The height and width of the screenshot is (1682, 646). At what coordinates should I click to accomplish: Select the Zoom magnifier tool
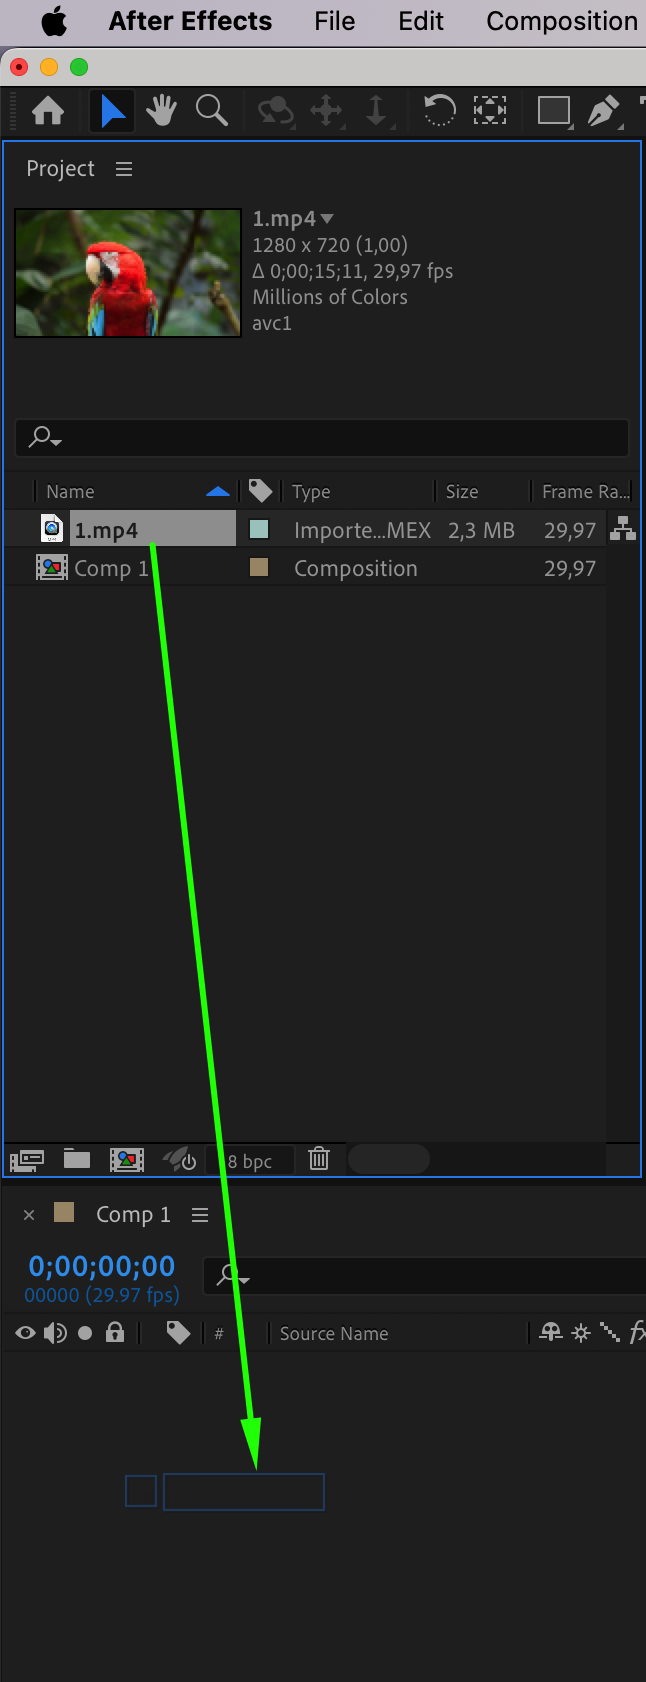211,110
